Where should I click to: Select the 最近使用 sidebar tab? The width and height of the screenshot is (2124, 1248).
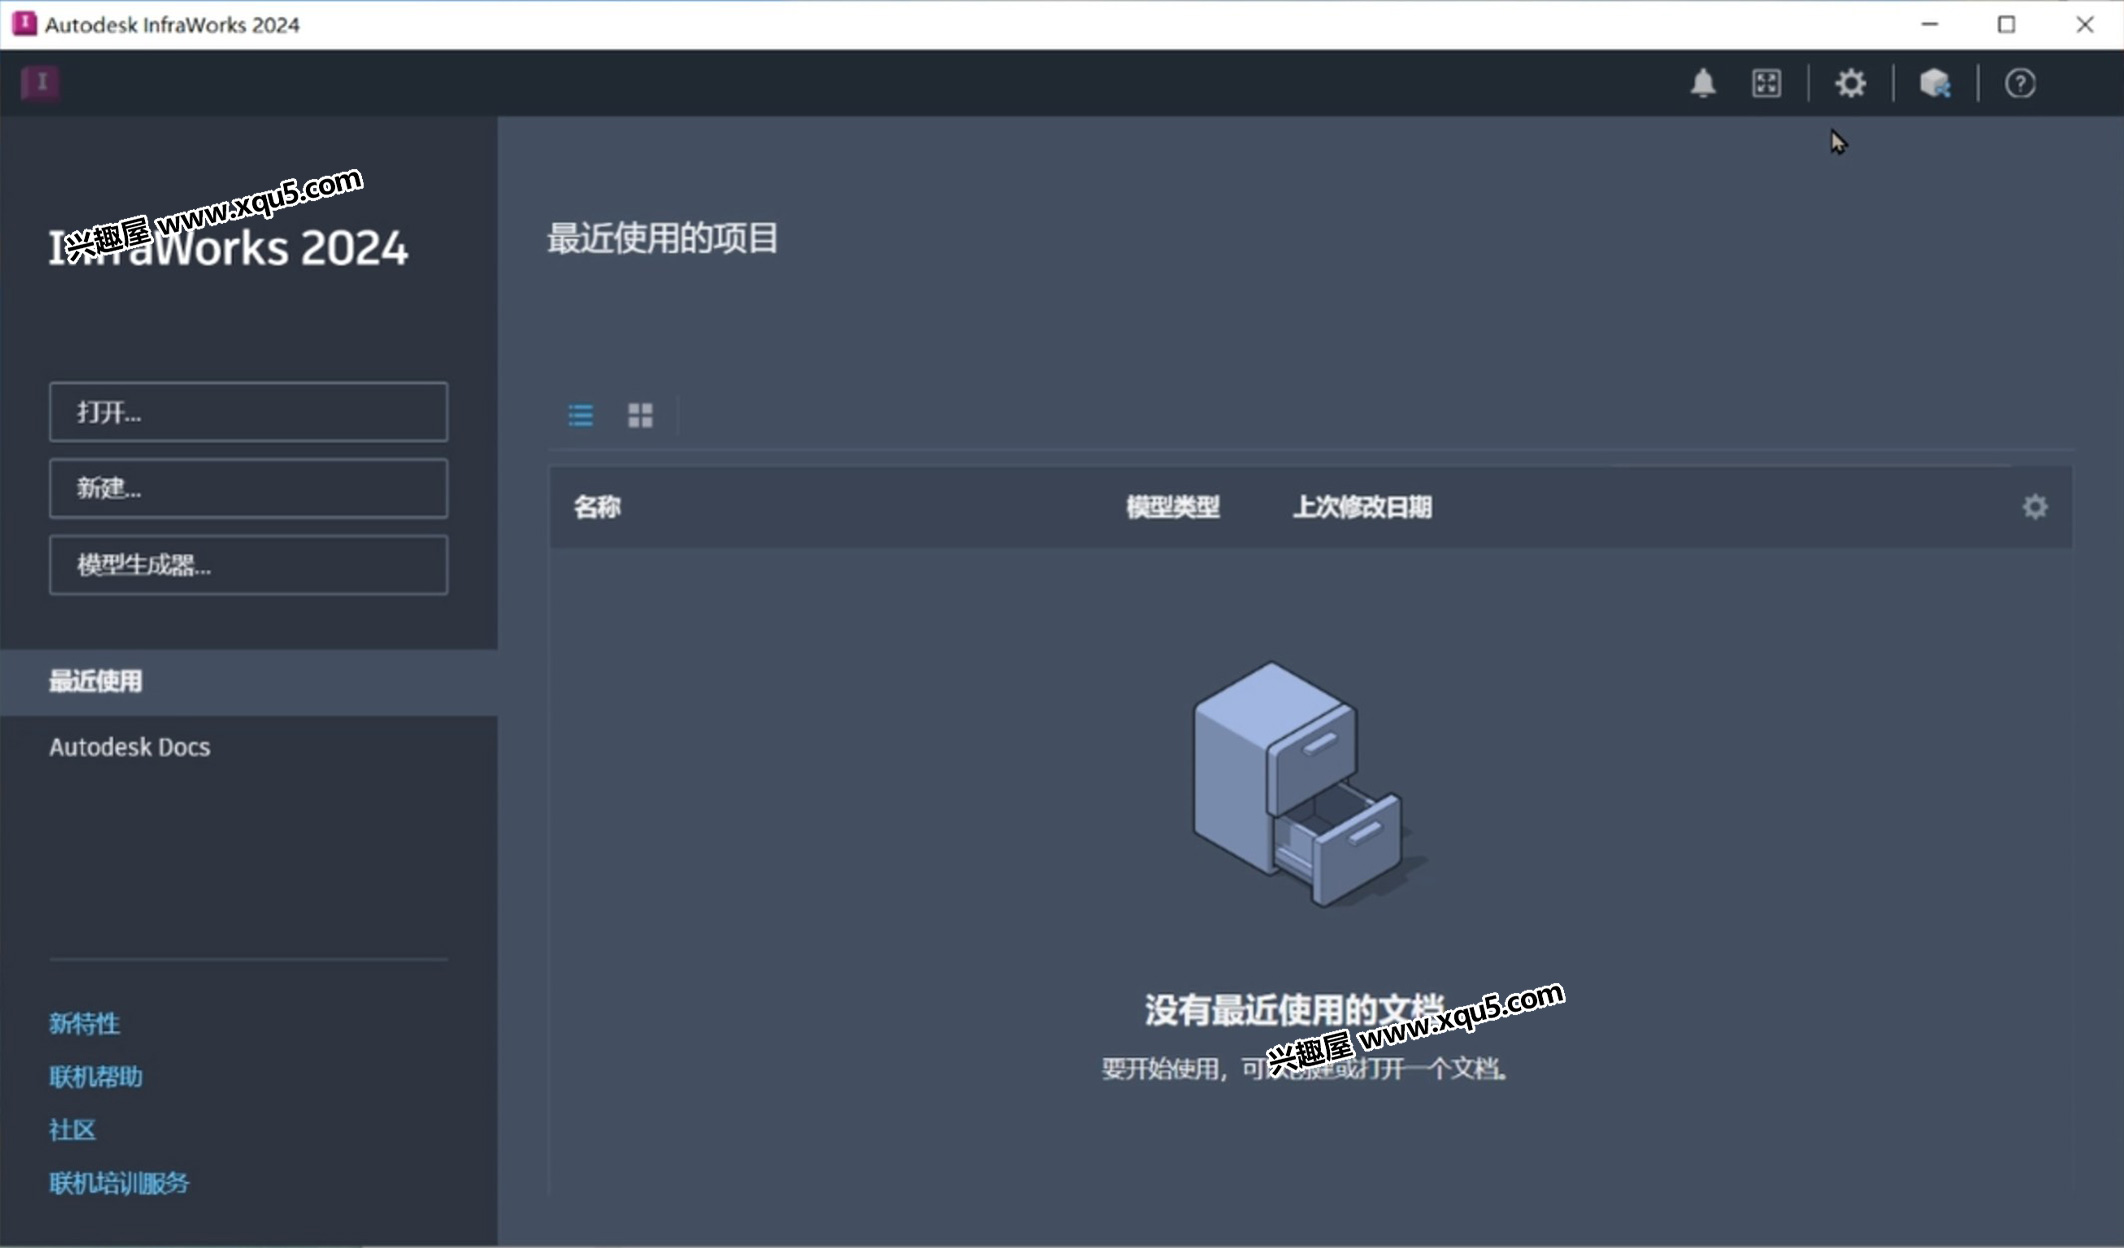[96, 681]
